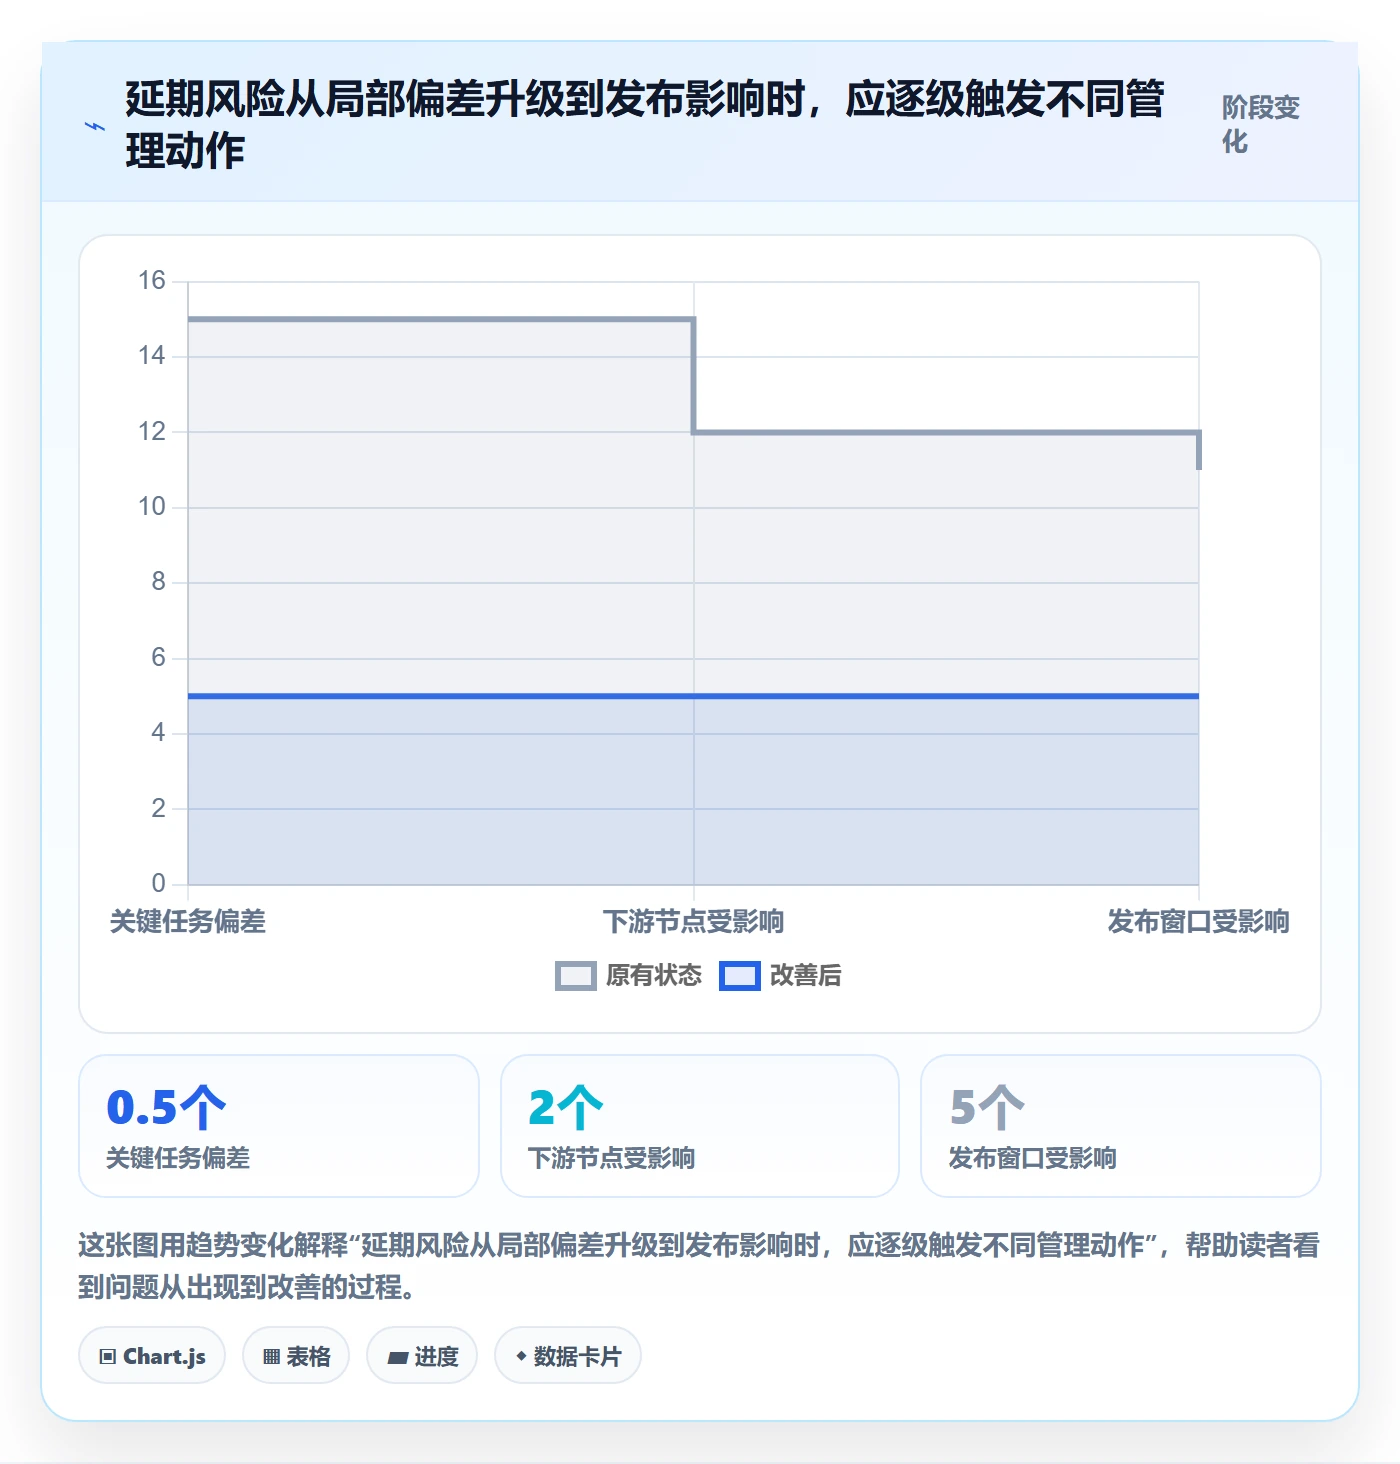Click the 改善后 legend label
The image size is (1400, 1464).
point(805,976)
